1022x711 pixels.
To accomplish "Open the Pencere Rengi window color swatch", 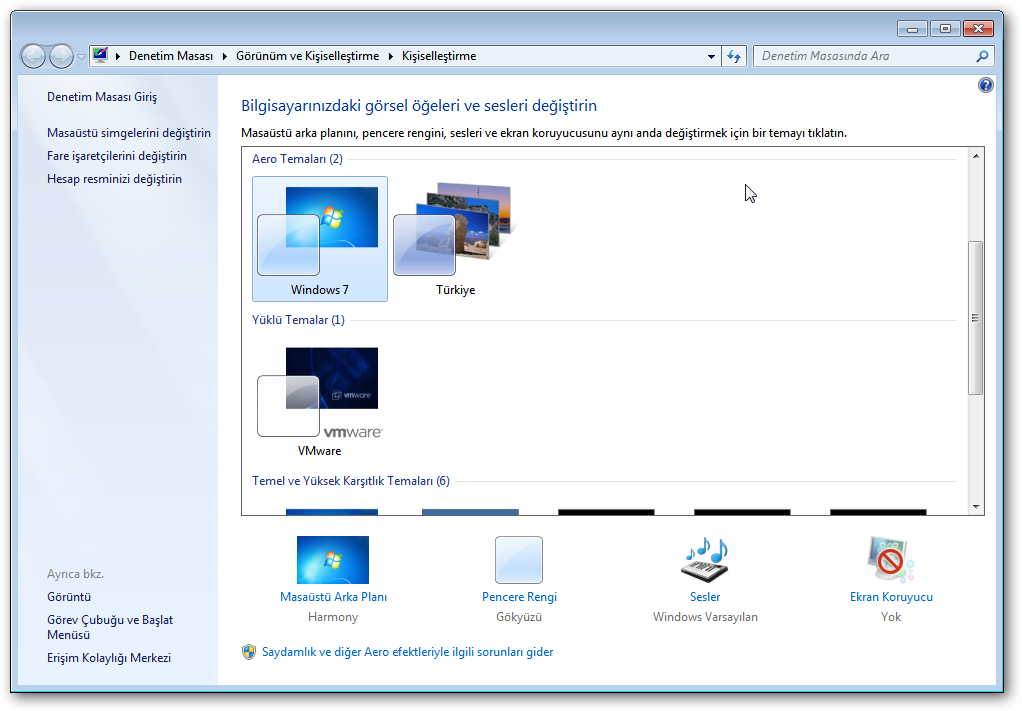I will pyautogui.click(x=519, y=560).
